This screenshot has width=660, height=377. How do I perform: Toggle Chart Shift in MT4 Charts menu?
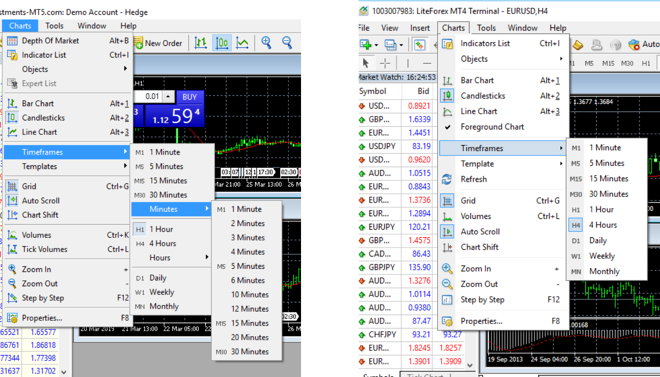click(503, 247)
